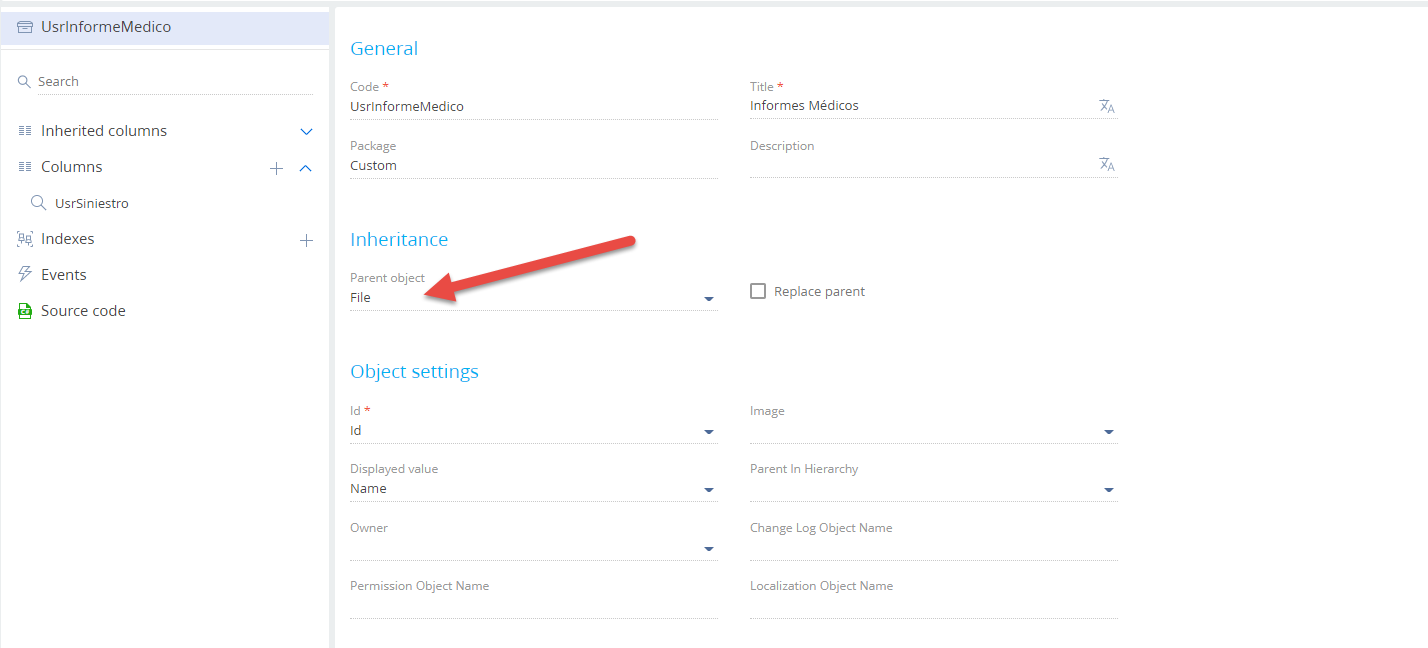This screenshot has height=648, width=1428.
Task: Open the Displayed value dropdown arrow
Action: pyautogui.click(x=709, y=490)
